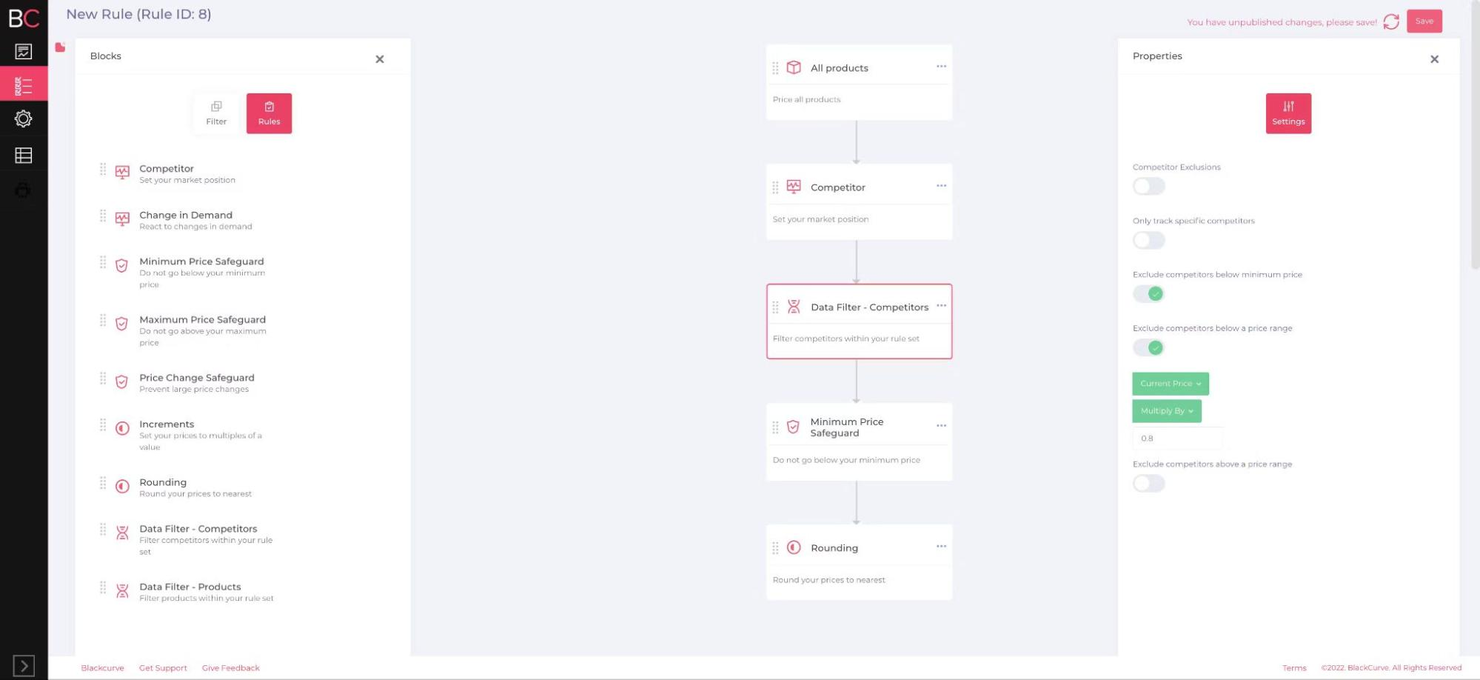The height and width of the screenshot is (680, 1480).
Task: Click the settings gear in the sidebar
Action: pos(24,119)
